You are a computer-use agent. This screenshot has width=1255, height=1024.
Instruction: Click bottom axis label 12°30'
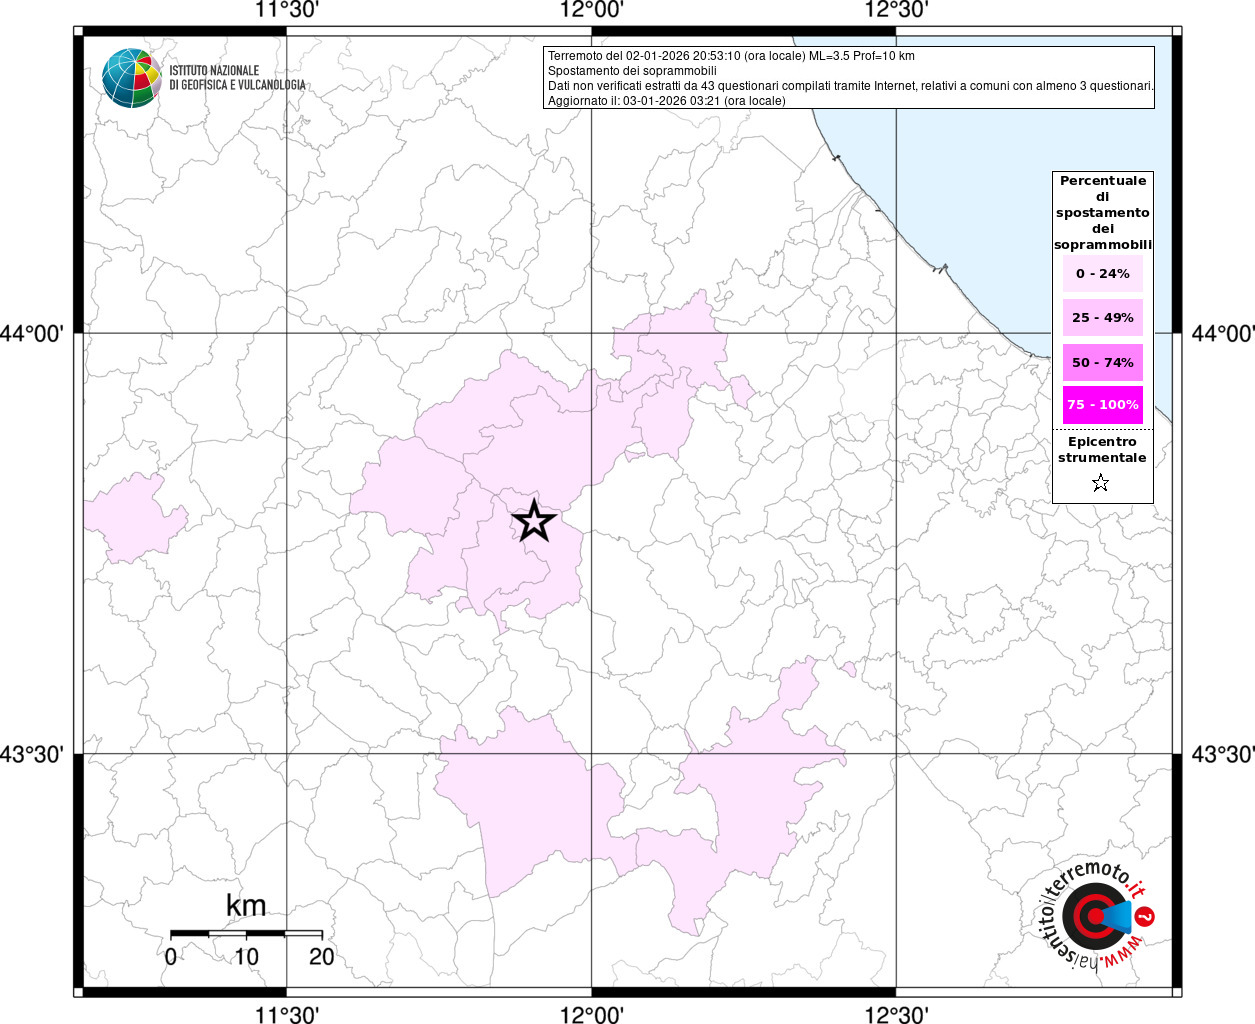click(897, 1014)
